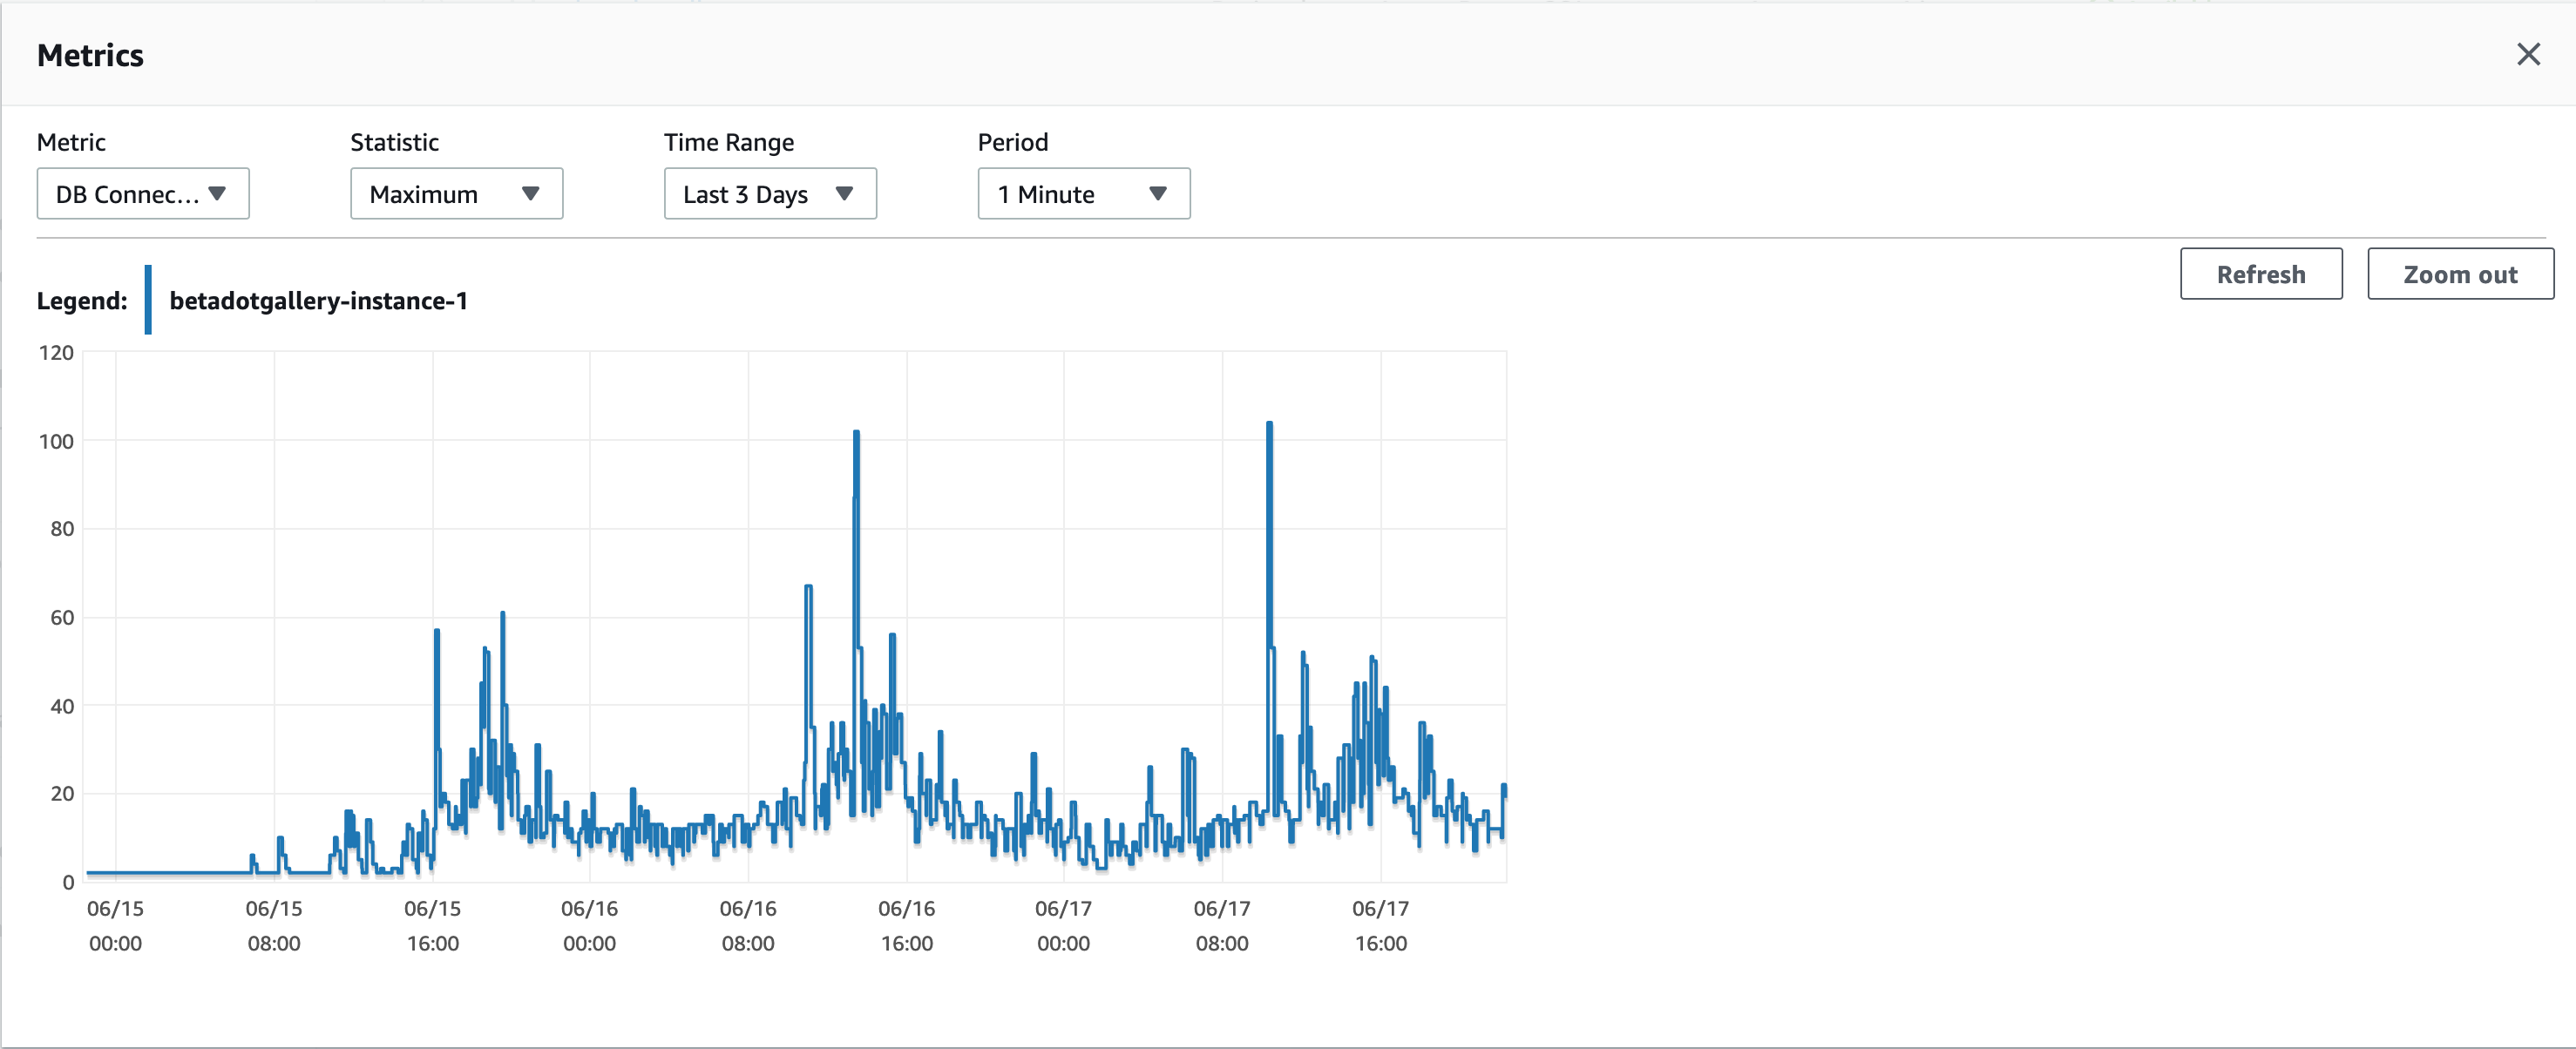
Task: Click the legend color swatch before instance name
Action: pos(148,299)
